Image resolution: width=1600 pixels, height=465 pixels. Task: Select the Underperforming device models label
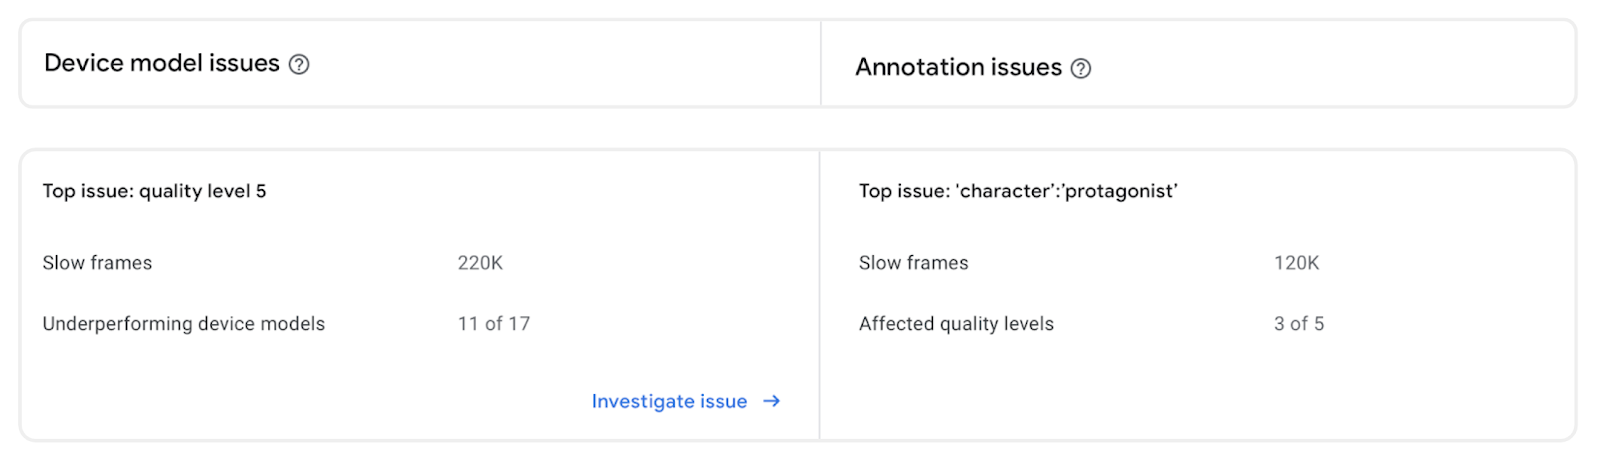[x=184, y=324]
